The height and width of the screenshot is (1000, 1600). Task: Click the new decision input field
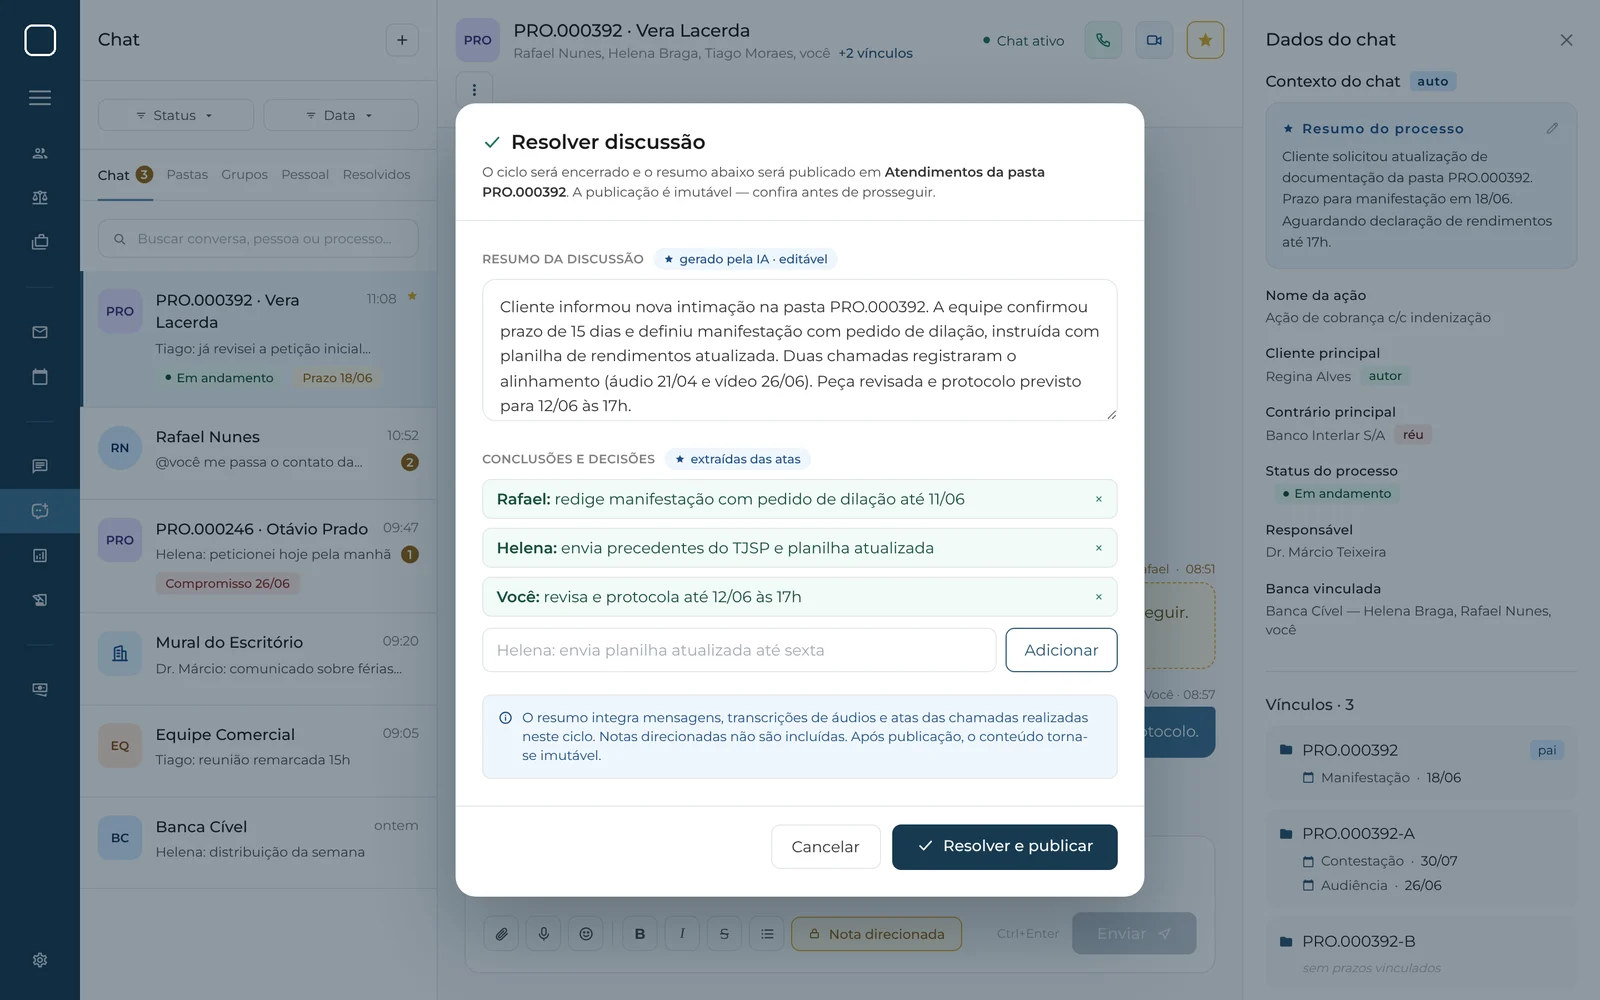click(739, 650)
